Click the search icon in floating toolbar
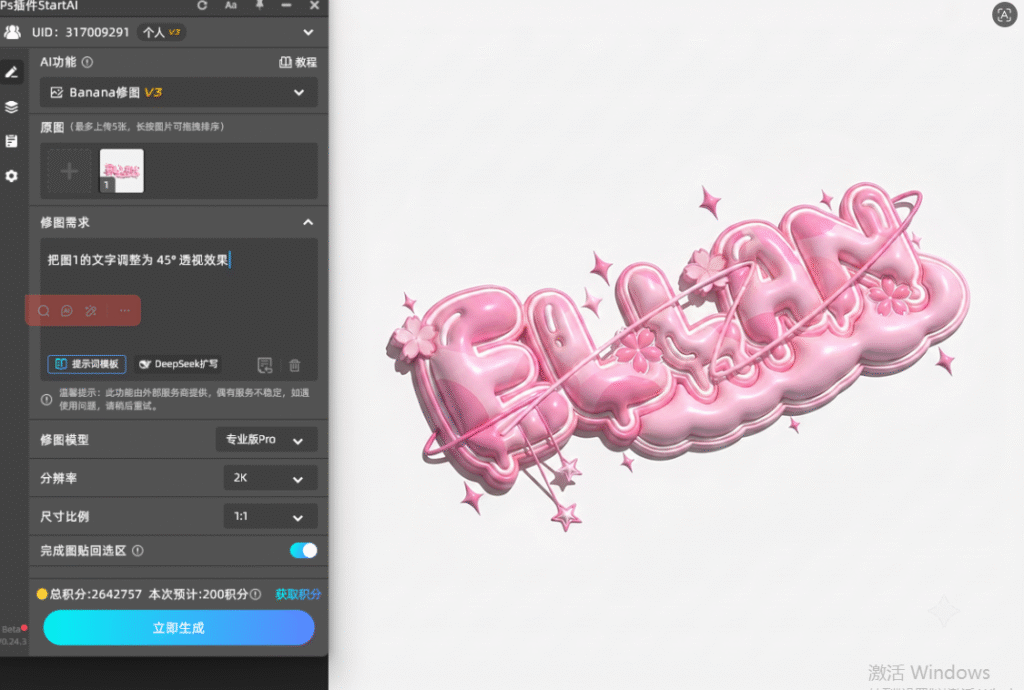The width and height of the screenshot is (1024, 690). 44,311
